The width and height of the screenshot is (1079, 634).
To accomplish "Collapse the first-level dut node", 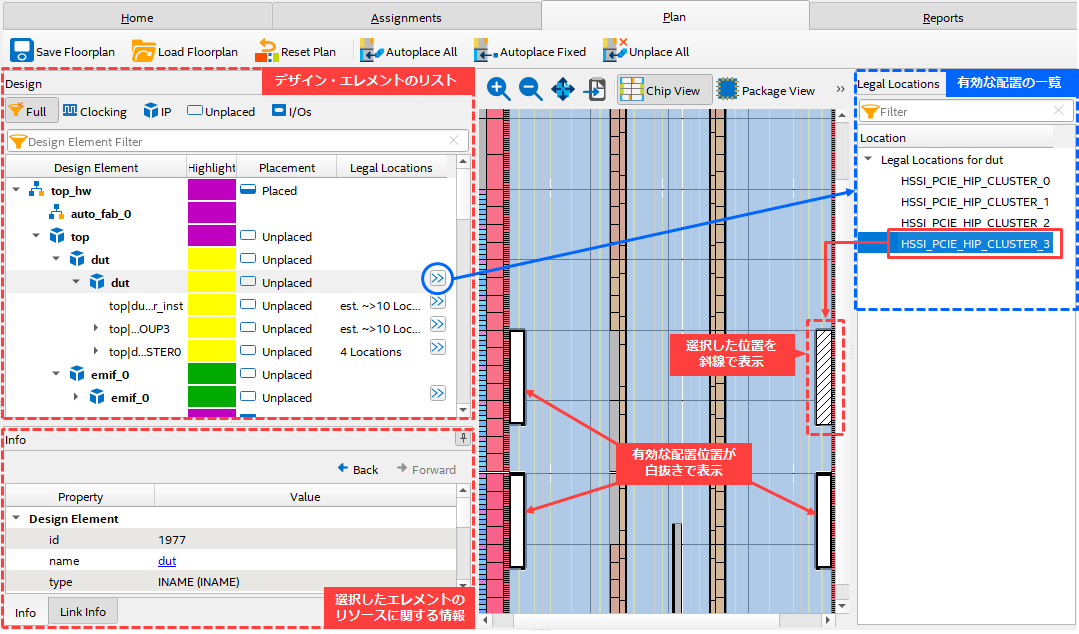I will pyautogui.click(x=56, y=259).
